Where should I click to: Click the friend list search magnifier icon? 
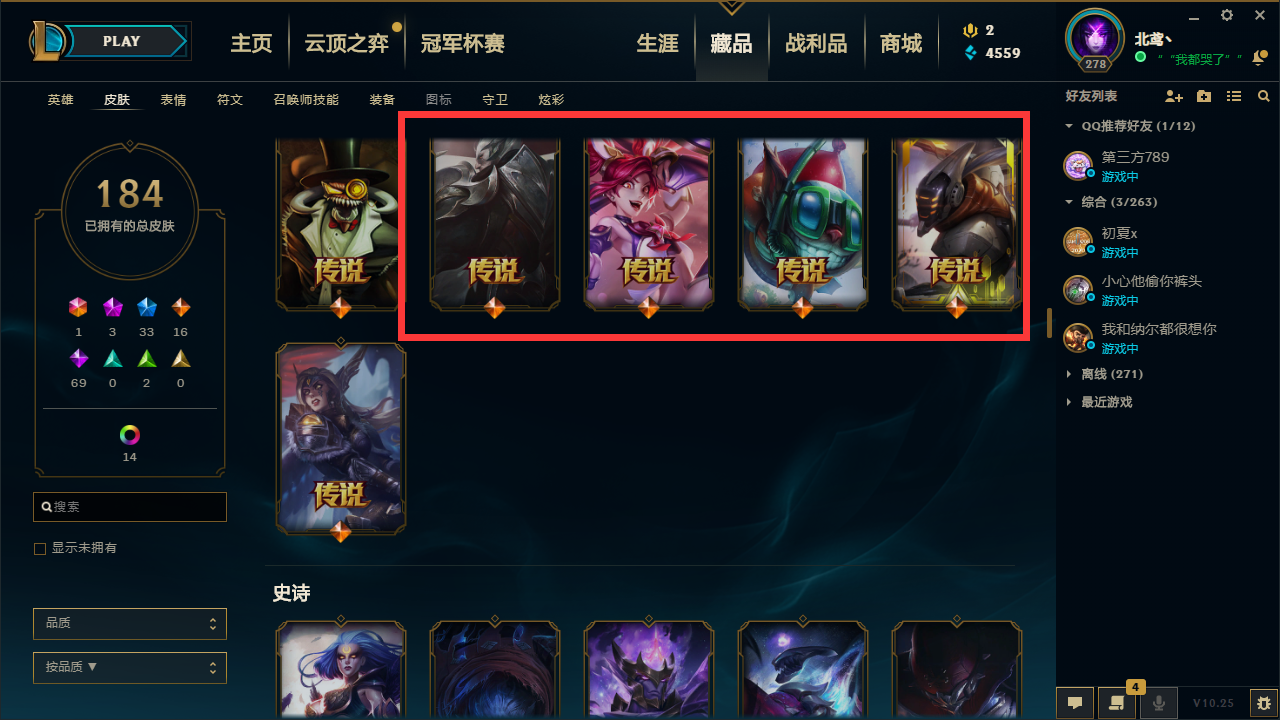[1264, 96]
